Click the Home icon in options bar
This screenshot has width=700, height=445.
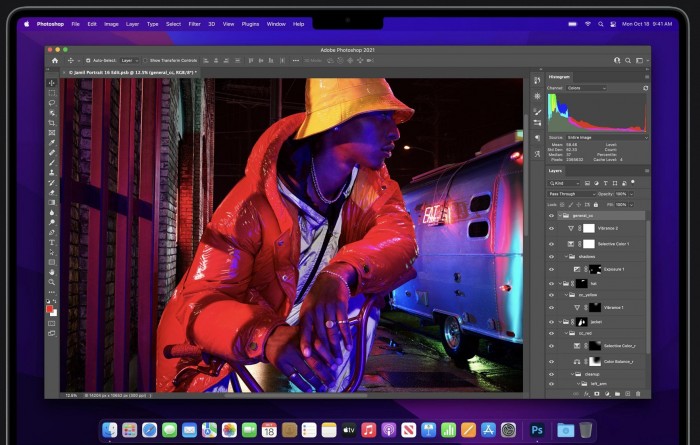(x=55, y=60)
